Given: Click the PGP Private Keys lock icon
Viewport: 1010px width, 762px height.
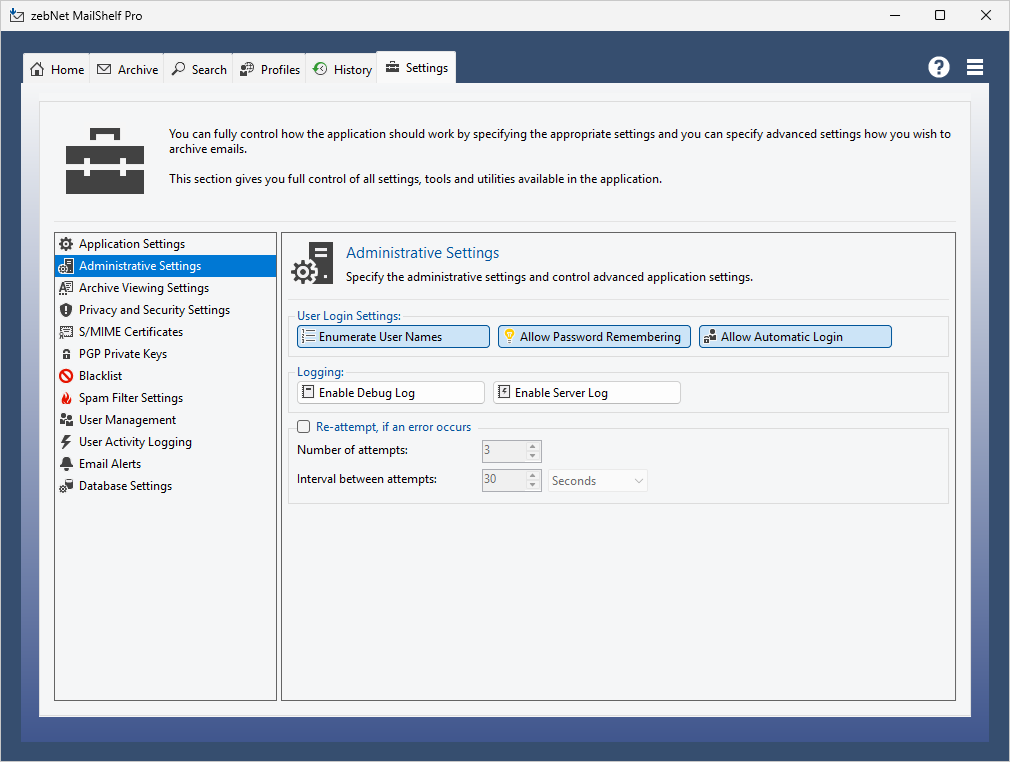Looking at the screenshot, I should coord(66,354).
